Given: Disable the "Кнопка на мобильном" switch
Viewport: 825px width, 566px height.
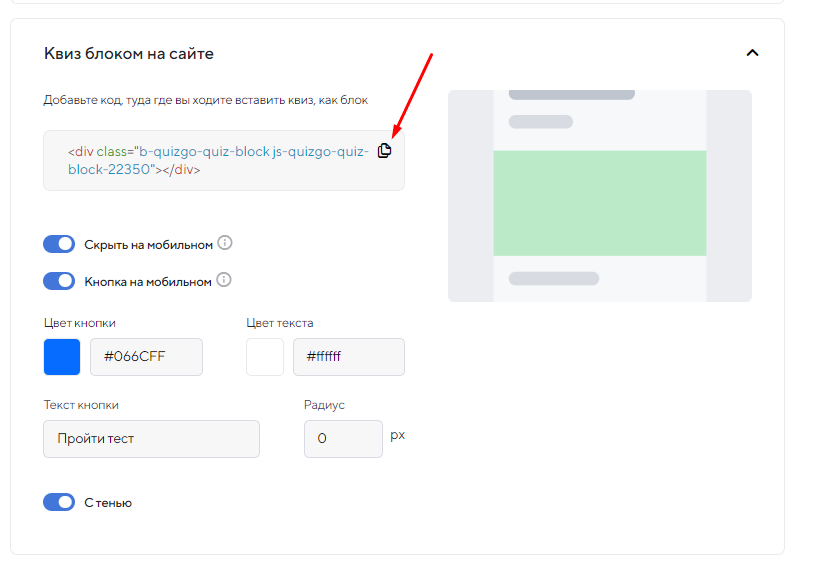Looking at the screenshot, I should pyautogui.click(x=59, y=281).
